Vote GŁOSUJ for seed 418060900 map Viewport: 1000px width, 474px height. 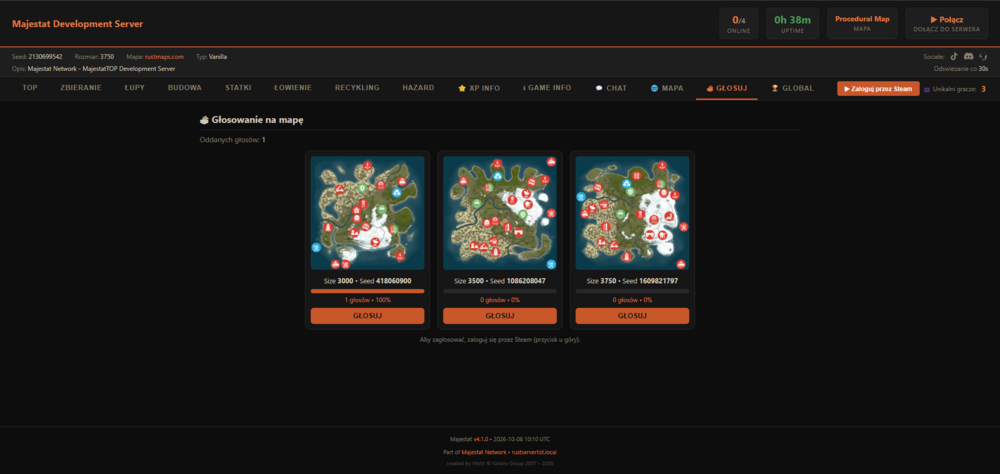(x=367, y=316)
